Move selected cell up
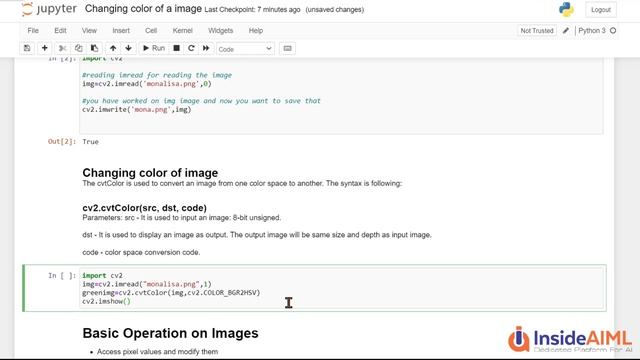640x360 pixels. (x=113, y=48)
